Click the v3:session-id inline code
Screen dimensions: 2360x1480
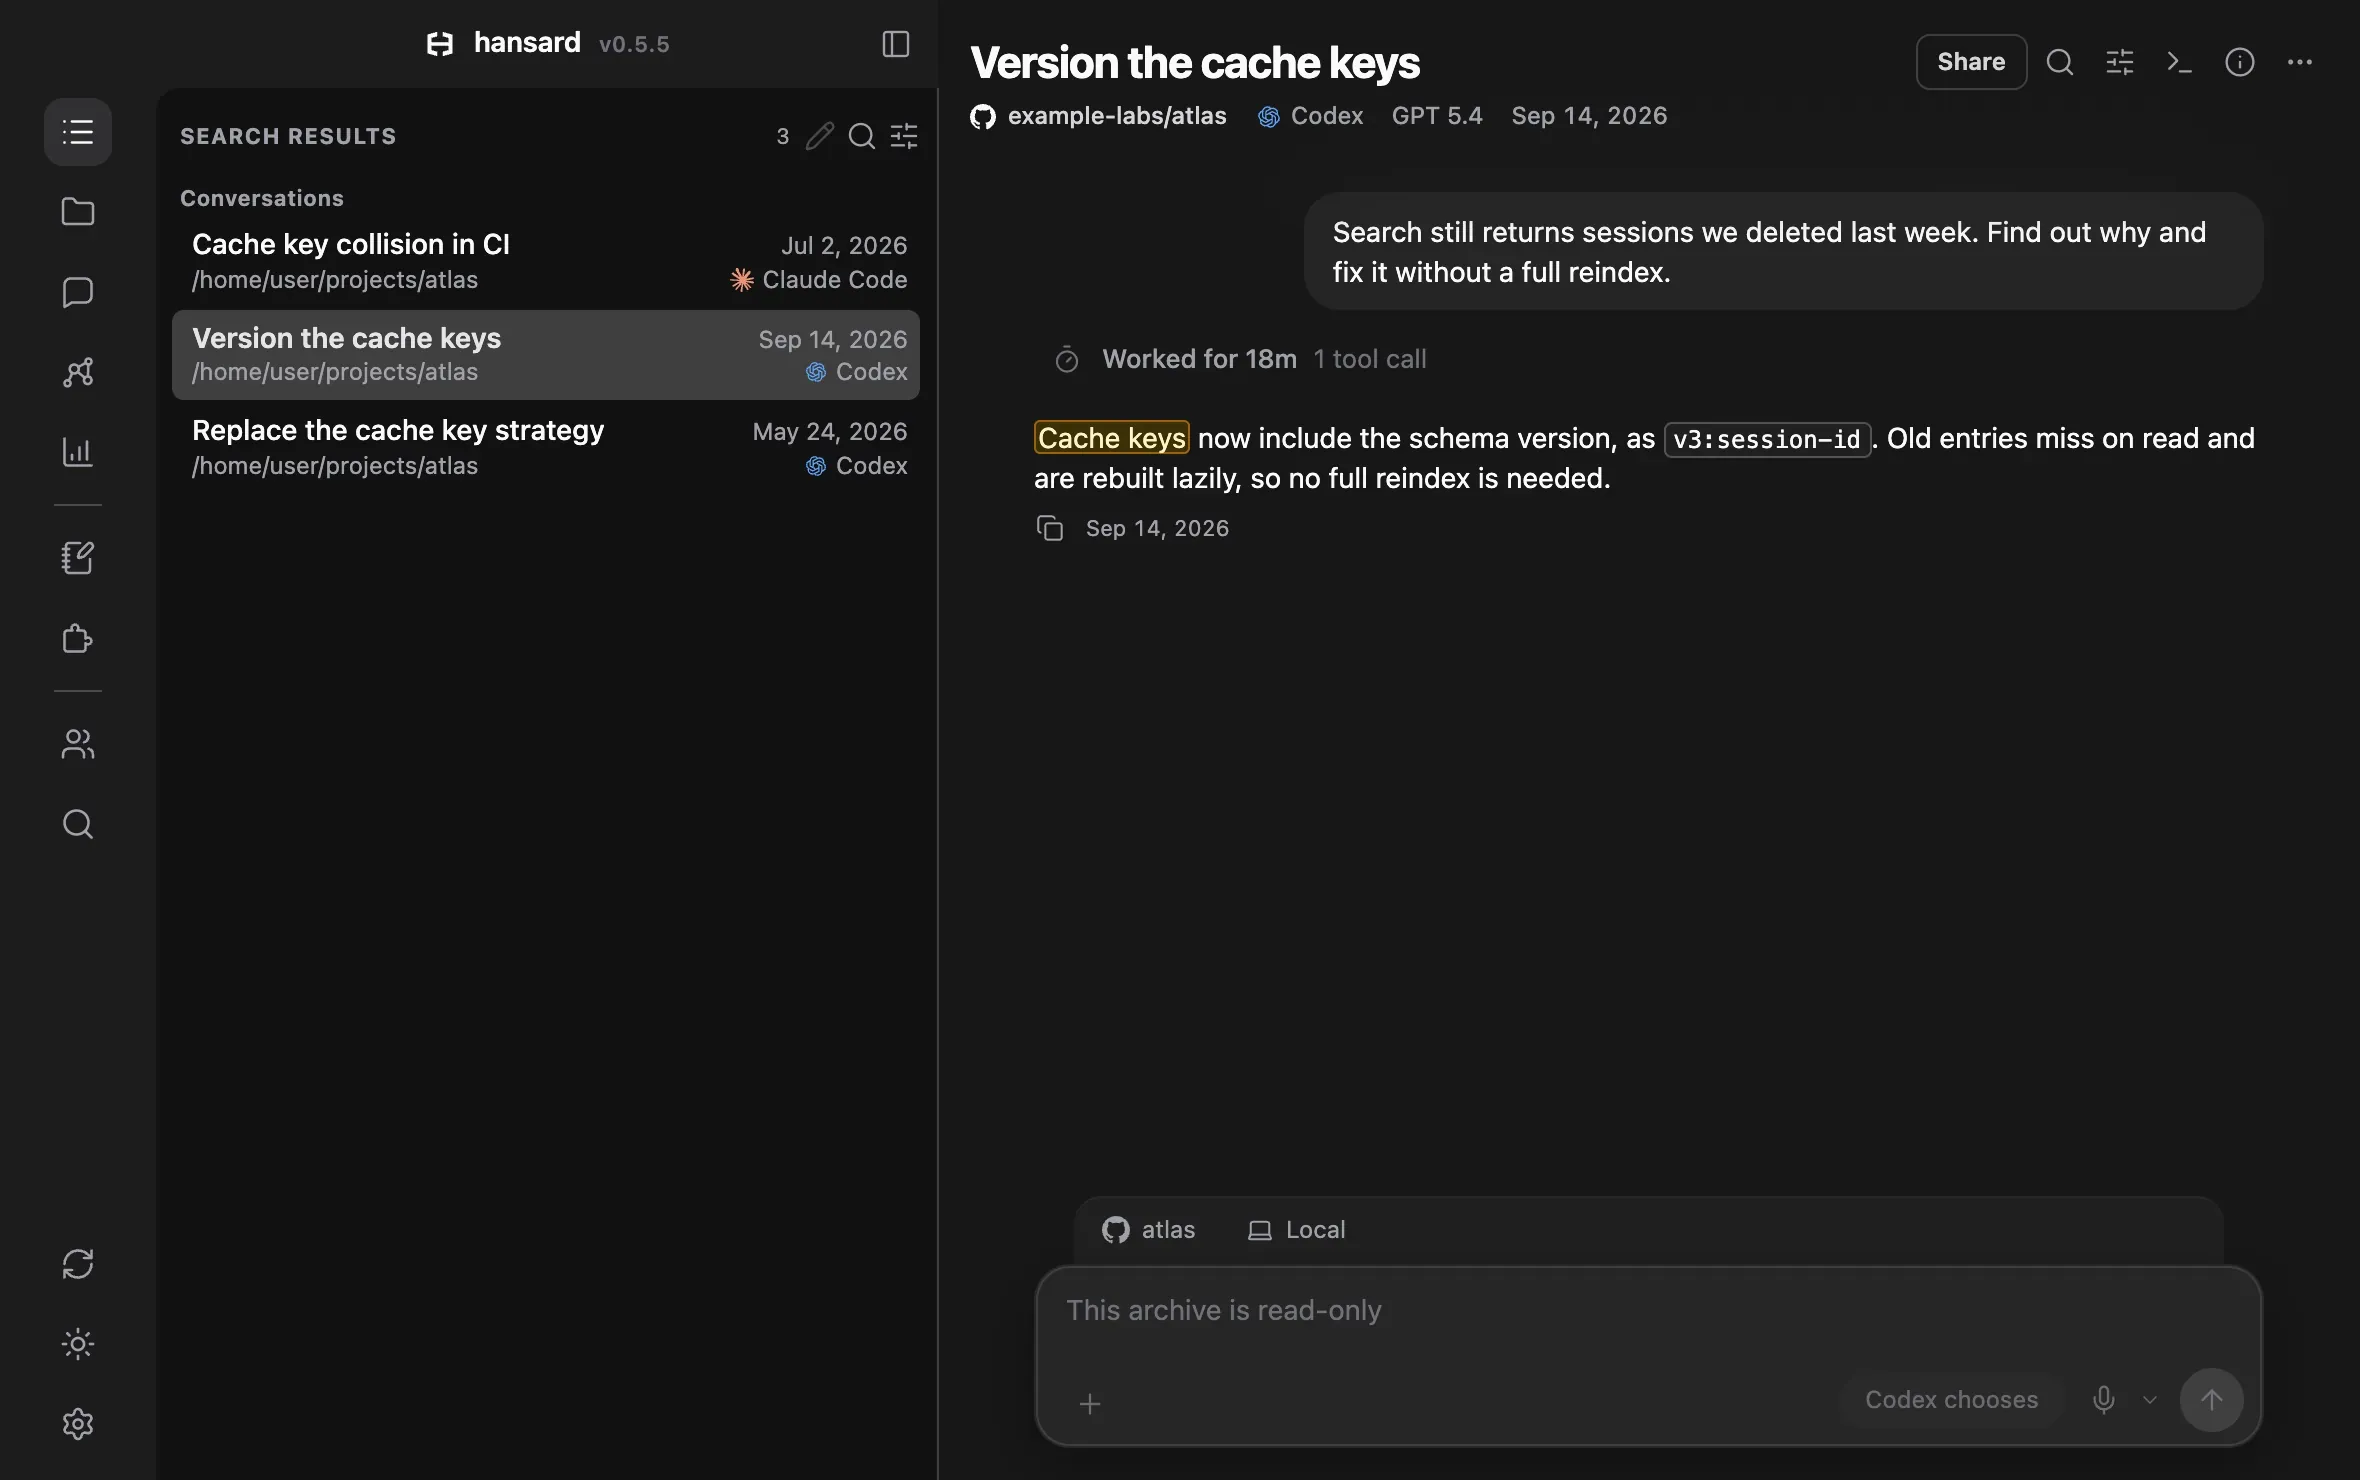coord(1767,439)
